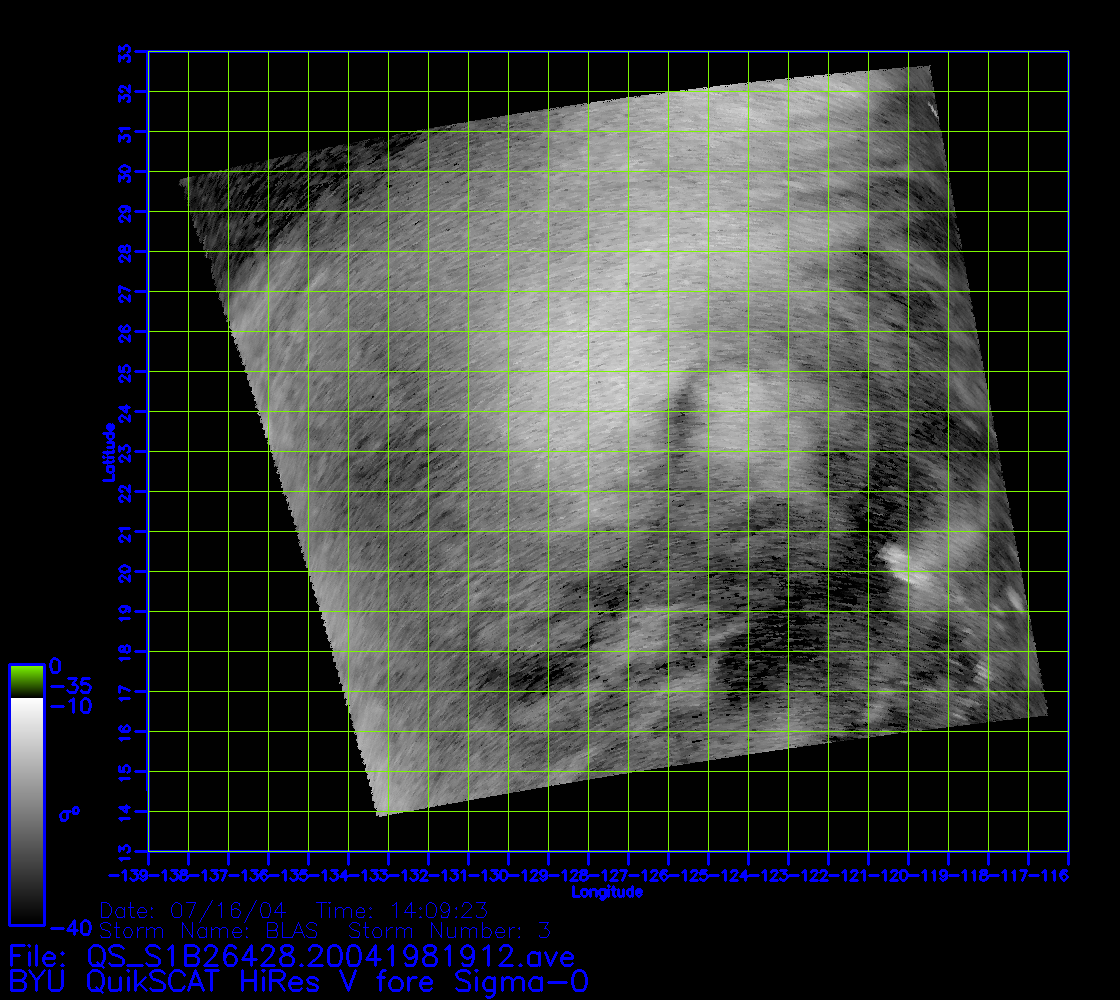Click the Latitude axis title
Image resolution: width=1120 pixels, height=1000 pixels.
(107, 452)
